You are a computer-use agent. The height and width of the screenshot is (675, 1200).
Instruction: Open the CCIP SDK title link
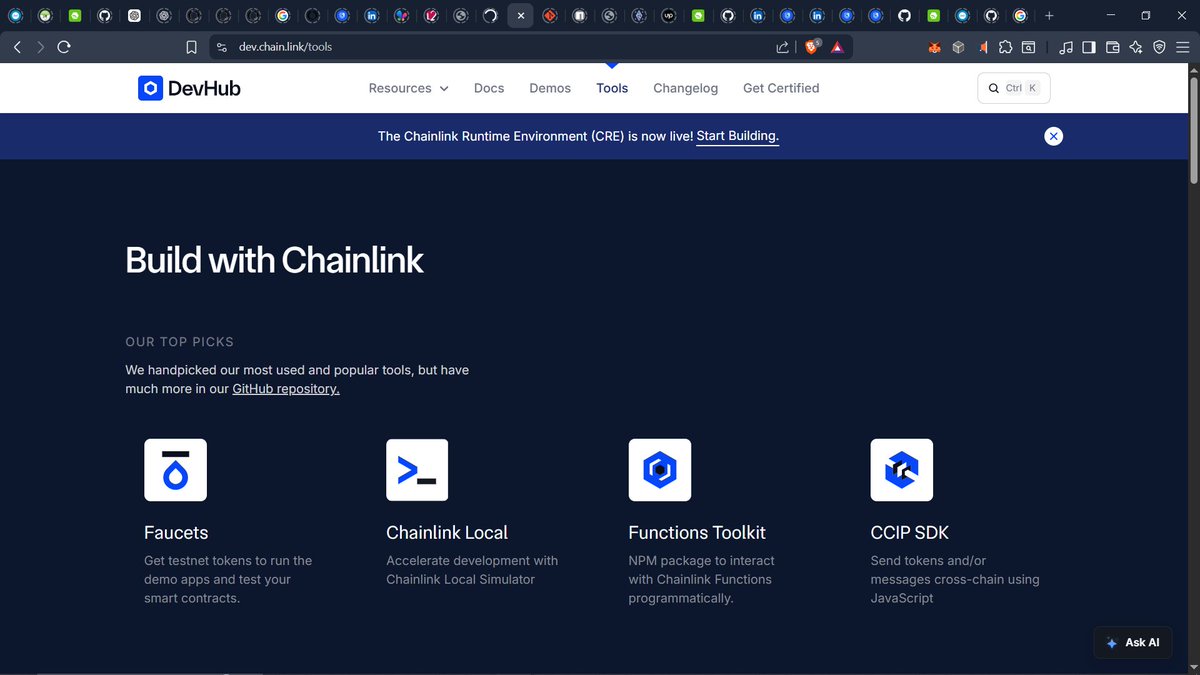tap(910, 533)
